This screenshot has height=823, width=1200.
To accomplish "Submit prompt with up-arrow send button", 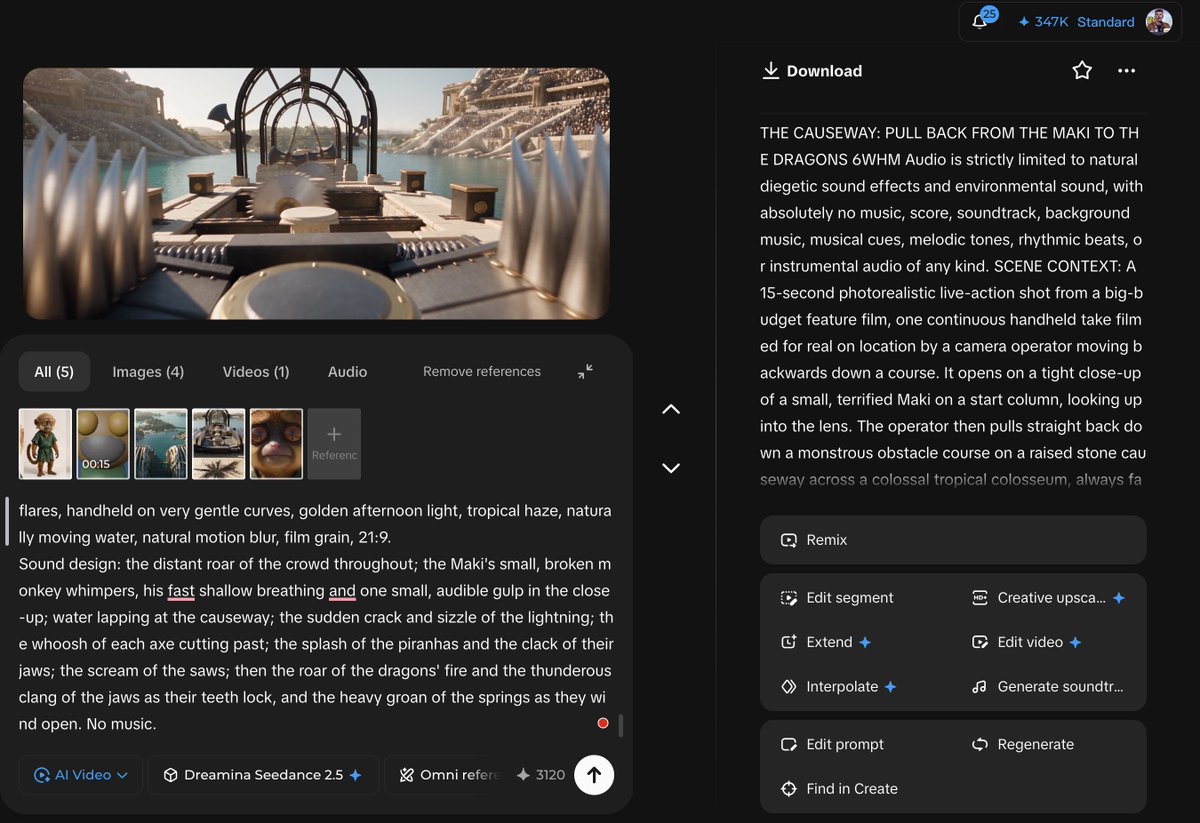I will (594, 775).
